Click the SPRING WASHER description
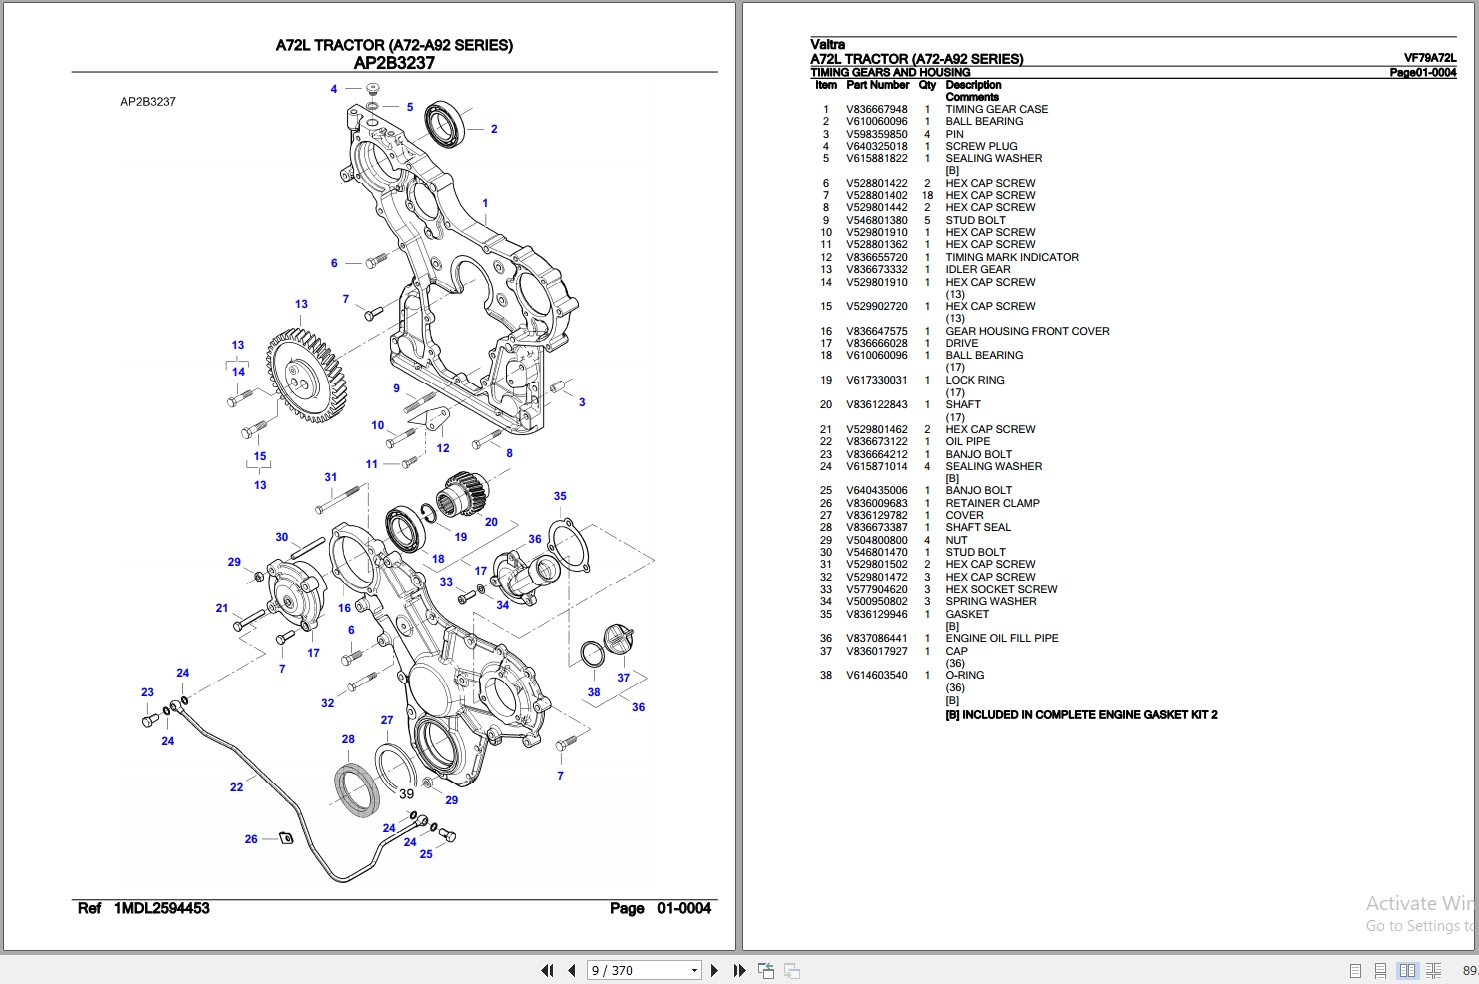The image size is (1479, 984). pyautogui.click(x=991, y=601)
